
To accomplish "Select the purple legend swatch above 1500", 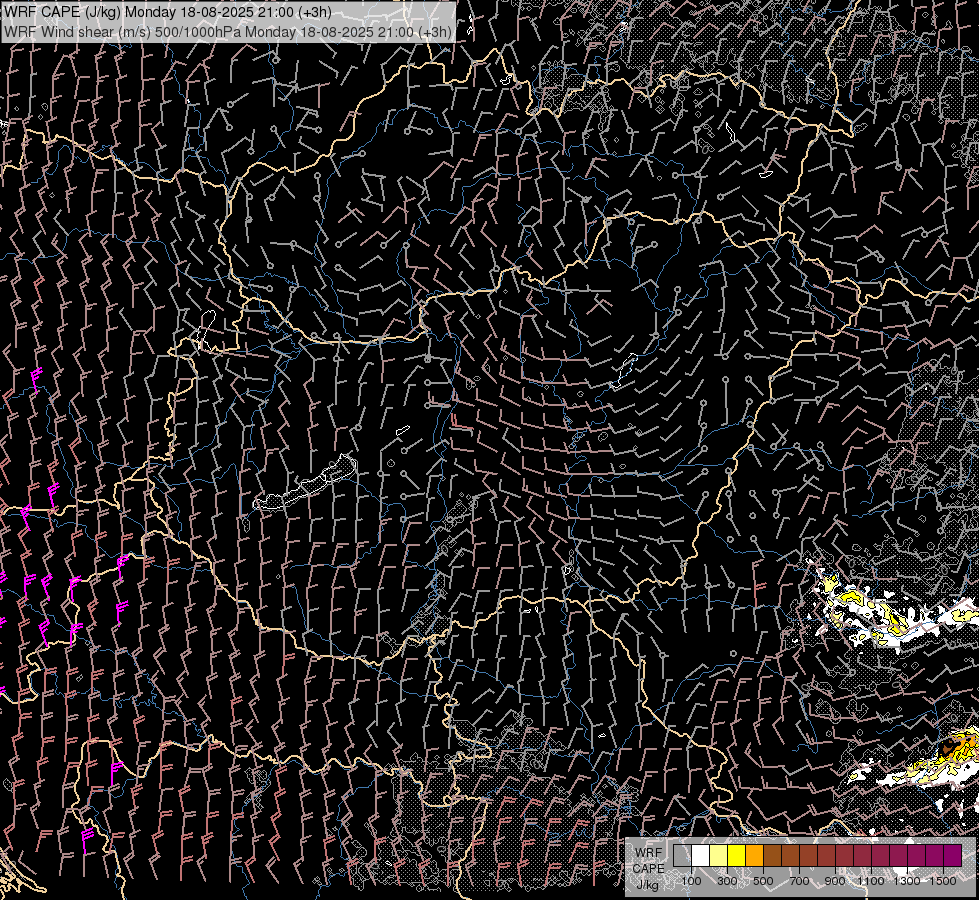I will tap(953, 855).
